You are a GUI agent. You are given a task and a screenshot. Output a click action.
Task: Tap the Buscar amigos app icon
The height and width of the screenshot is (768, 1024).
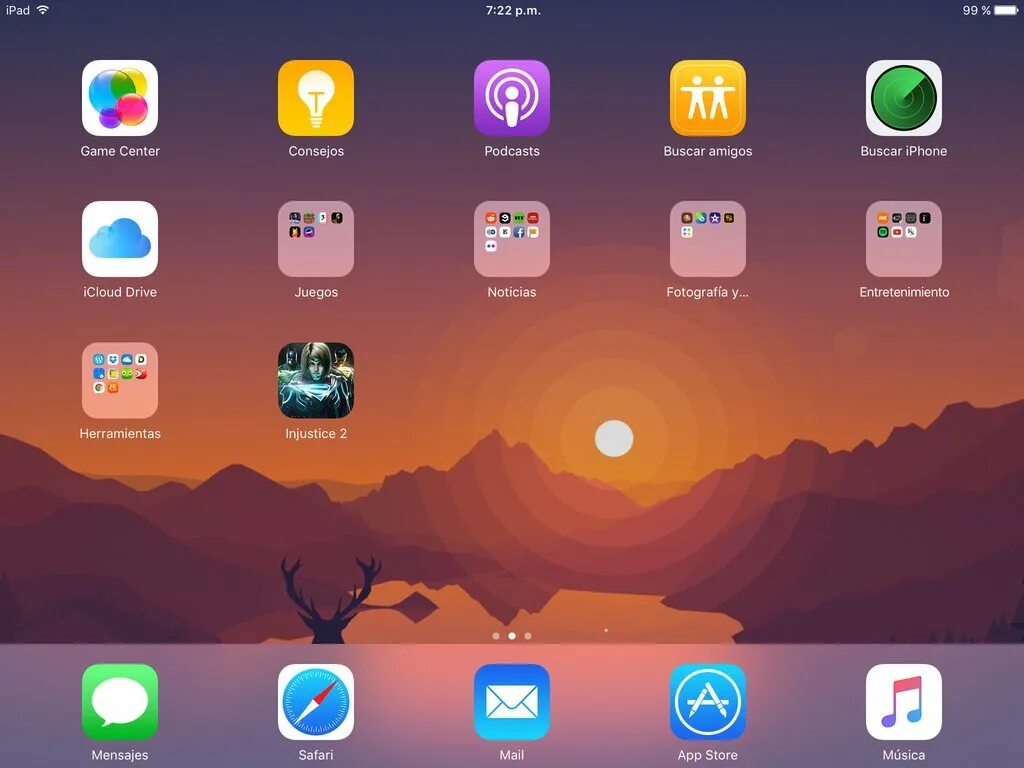707,98
